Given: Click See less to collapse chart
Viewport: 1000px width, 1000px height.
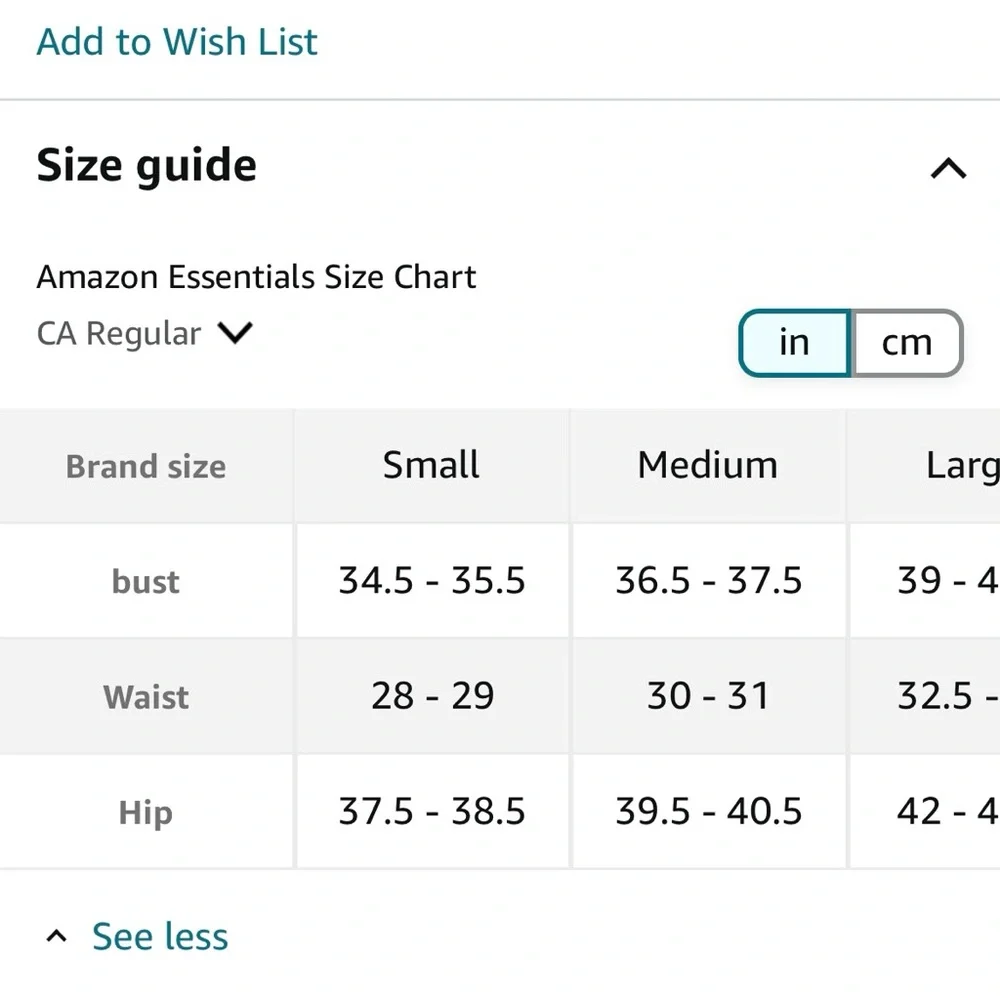Looking at the screenshot, I should [160, 937].
